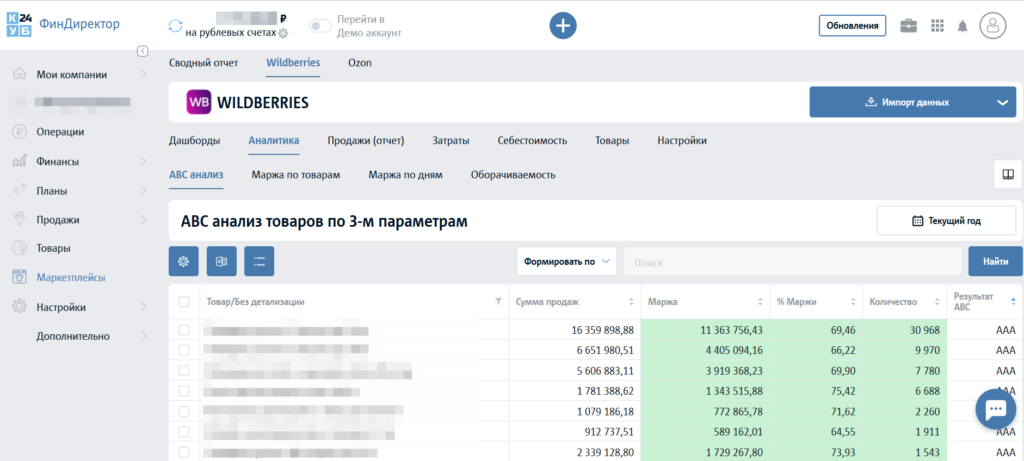Click the Поиск search field
The height and width of the screenshot is (461, 1024).
(793, 261)
